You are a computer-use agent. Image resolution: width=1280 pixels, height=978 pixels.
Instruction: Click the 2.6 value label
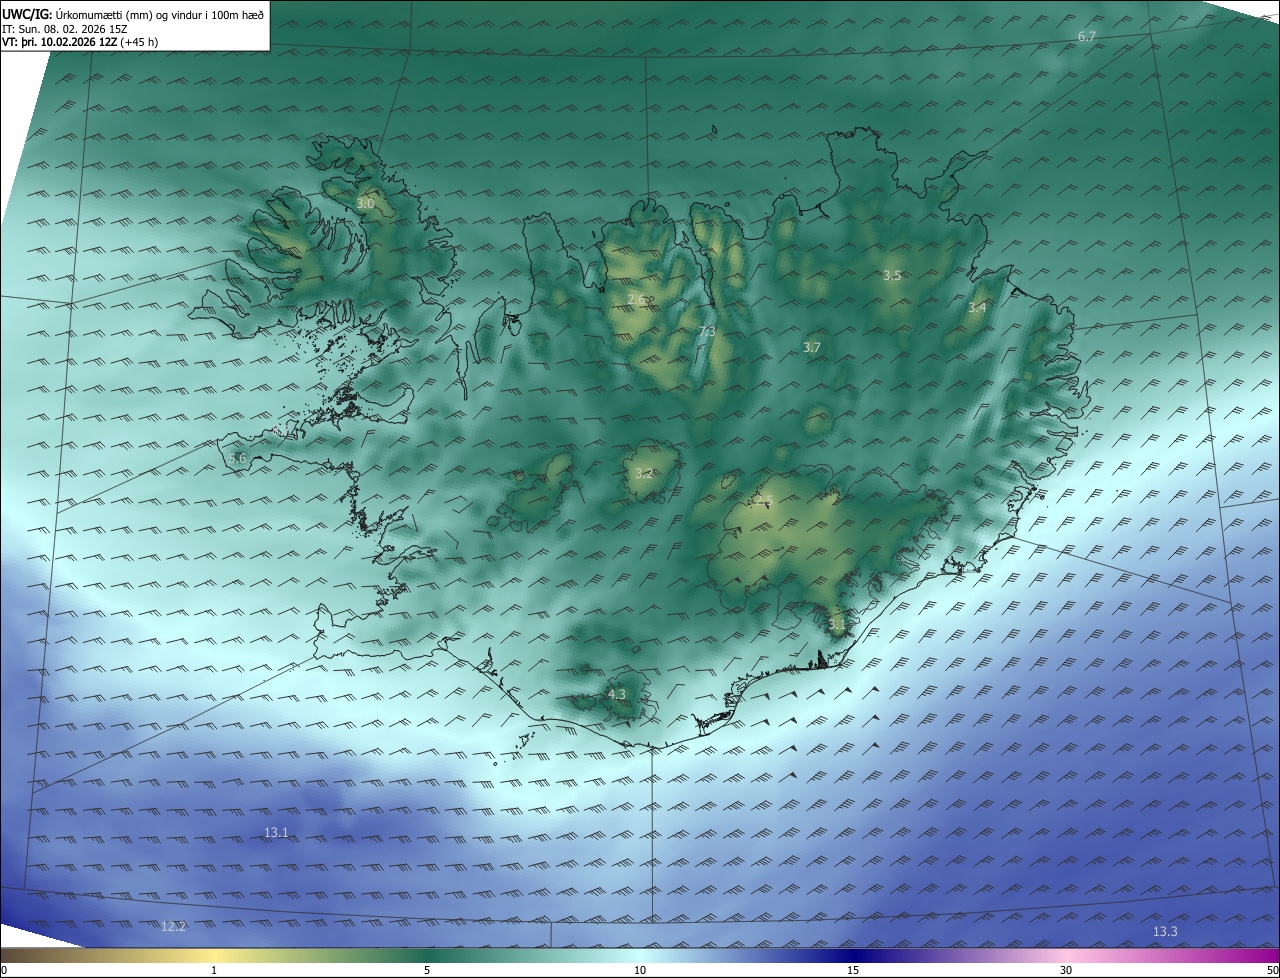[x=636, y=299]
